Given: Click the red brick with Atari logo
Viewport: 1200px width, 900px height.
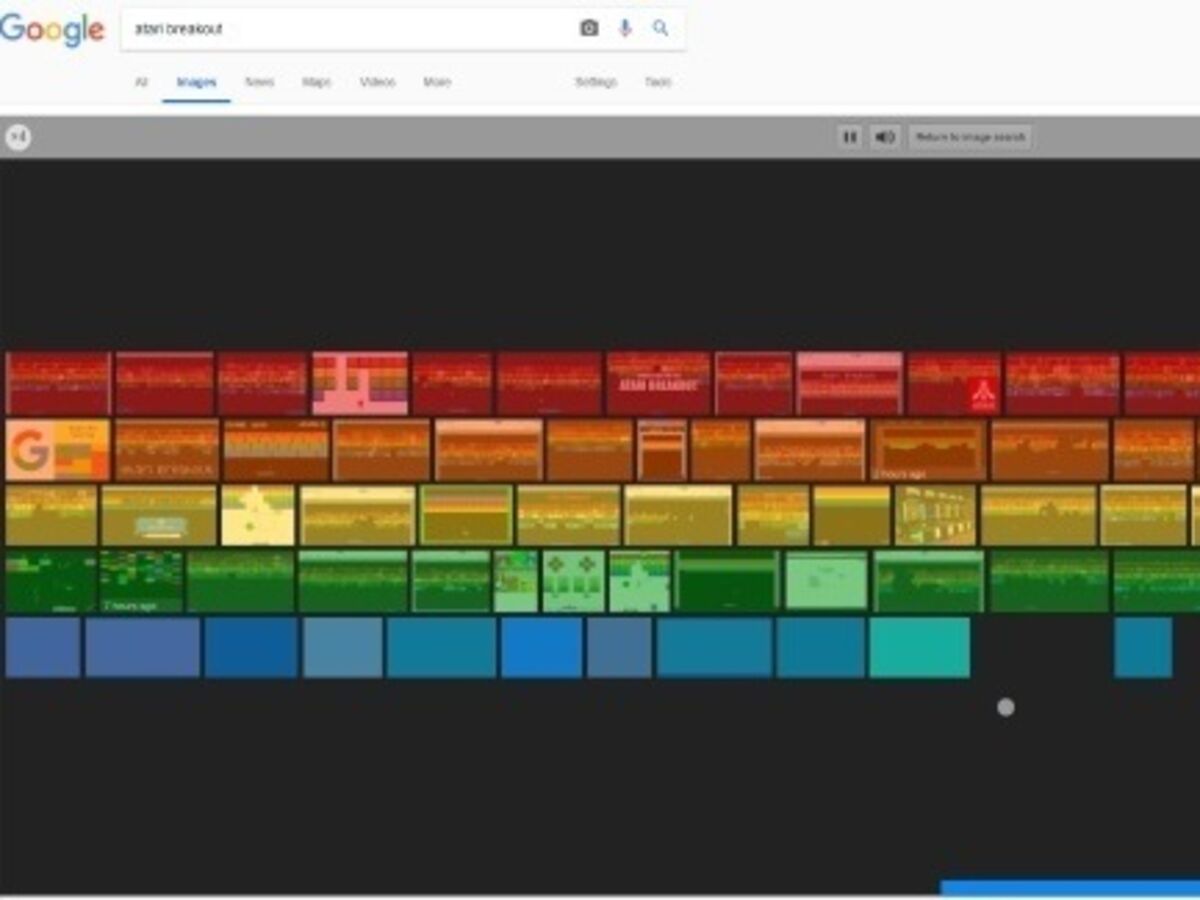Looking at the screenshot, I should 954,383.
